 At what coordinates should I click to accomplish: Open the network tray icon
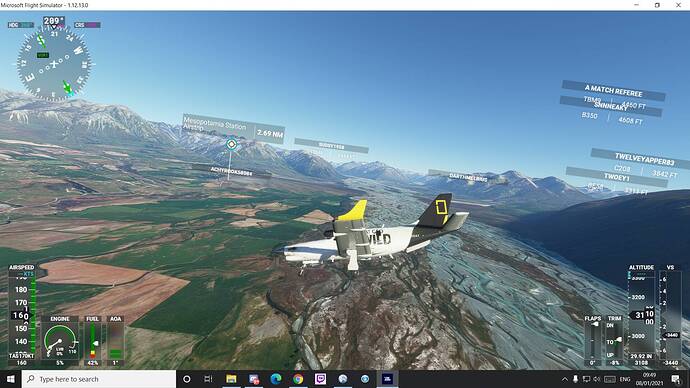586,379
